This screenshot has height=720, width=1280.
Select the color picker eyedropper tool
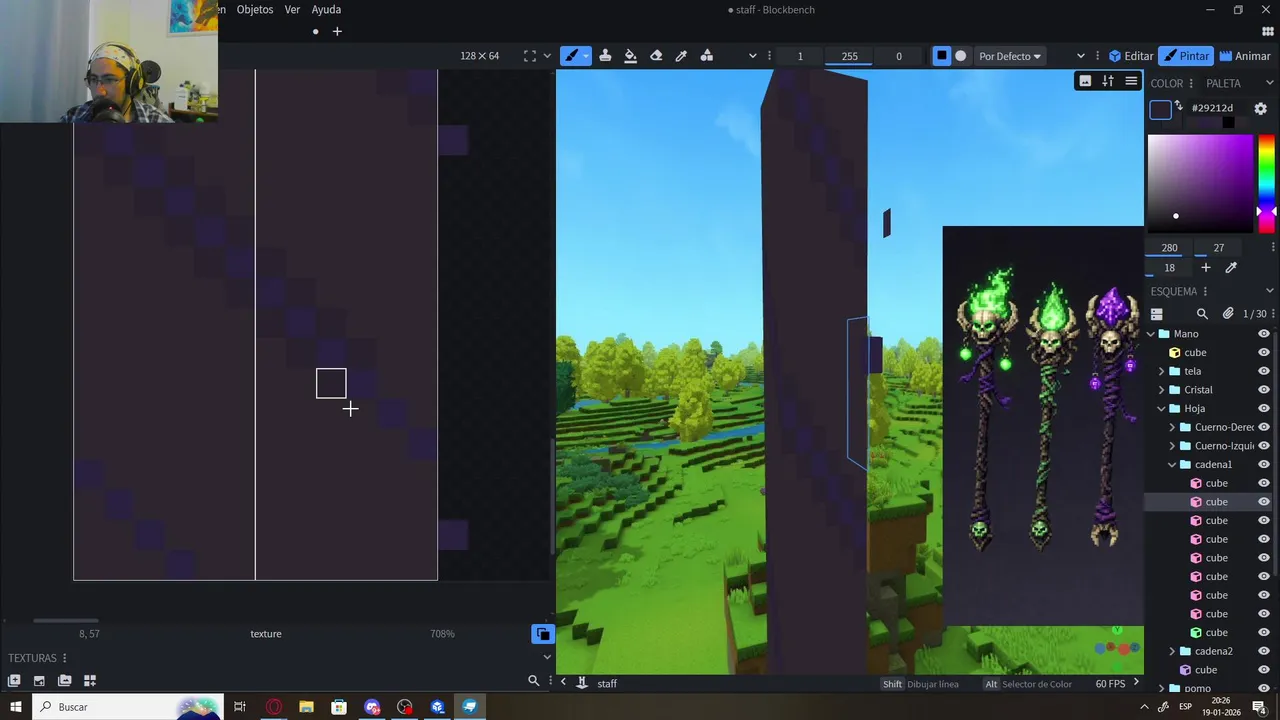pos(681,56)
